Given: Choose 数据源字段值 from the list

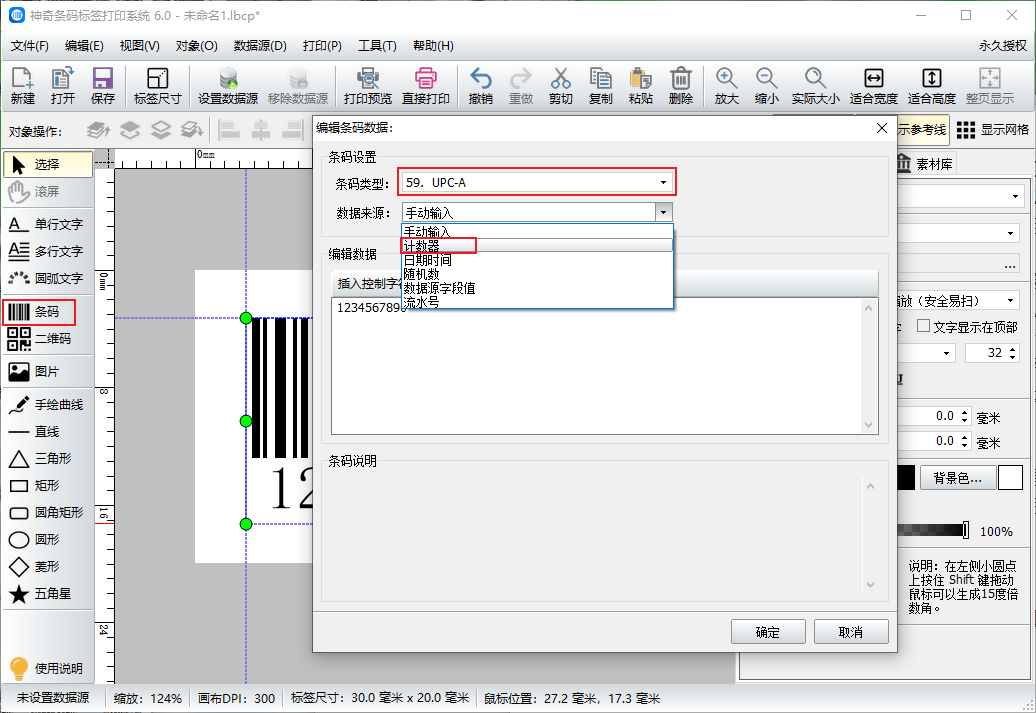Looking at the screenshot, I should 537,288.
